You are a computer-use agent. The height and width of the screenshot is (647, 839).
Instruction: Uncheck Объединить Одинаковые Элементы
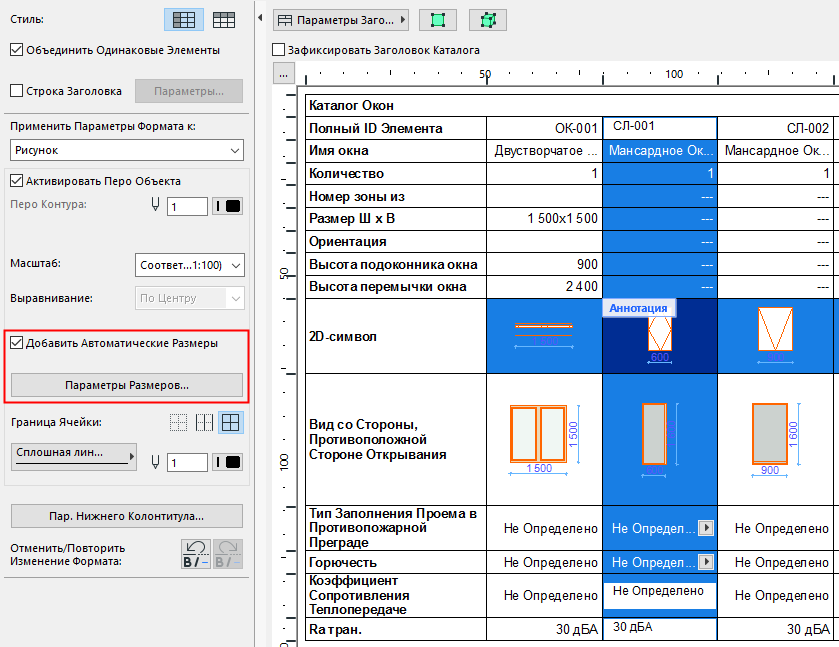pos(16,49)
